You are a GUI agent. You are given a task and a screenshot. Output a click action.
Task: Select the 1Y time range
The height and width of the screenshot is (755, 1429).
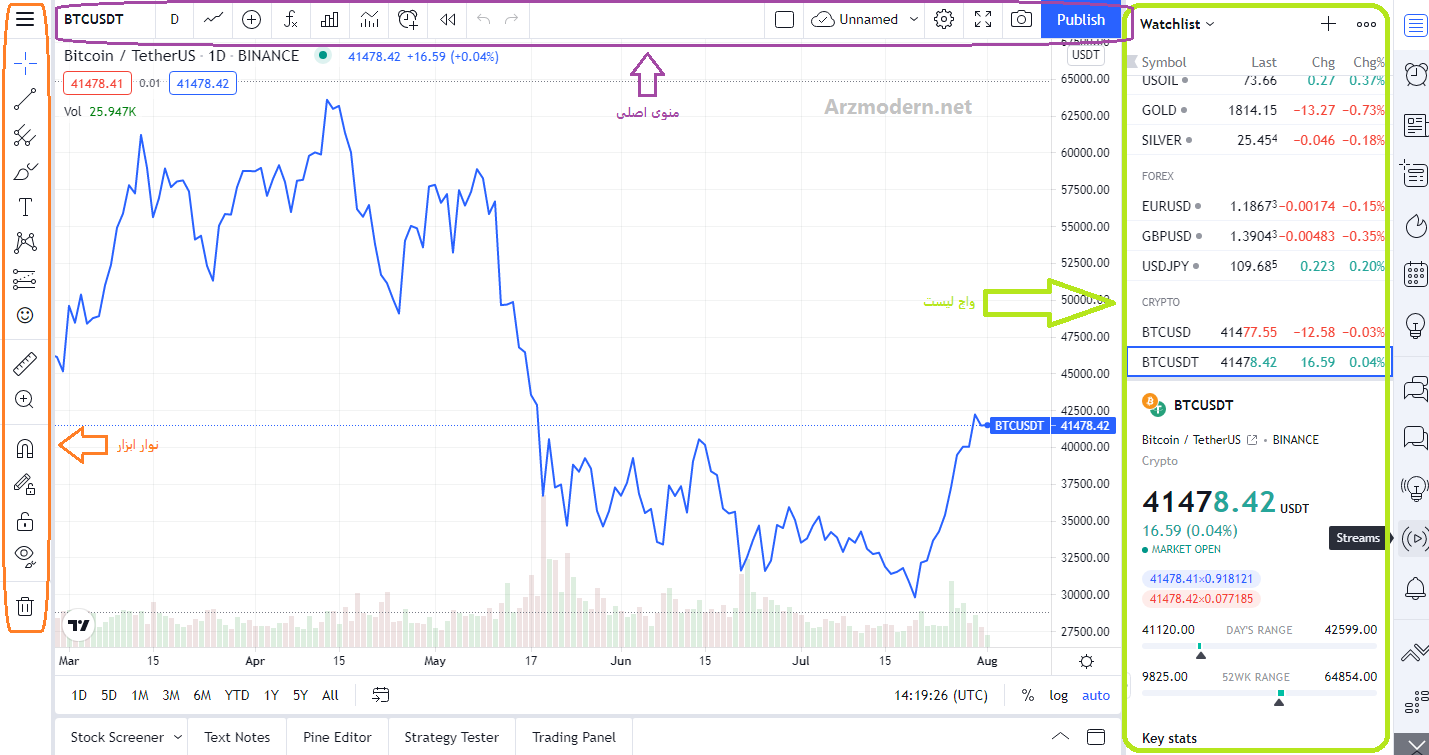pos(271,695)
